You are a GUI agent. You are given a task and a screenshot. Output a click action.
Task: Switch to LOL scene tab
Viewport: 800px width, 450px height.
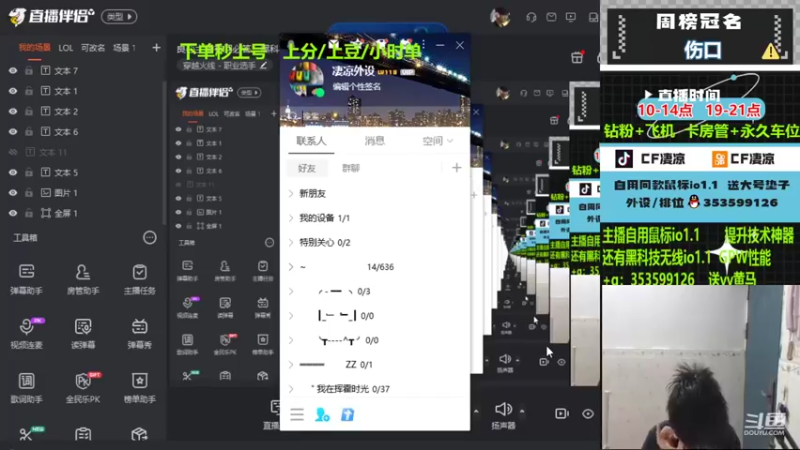65,48
